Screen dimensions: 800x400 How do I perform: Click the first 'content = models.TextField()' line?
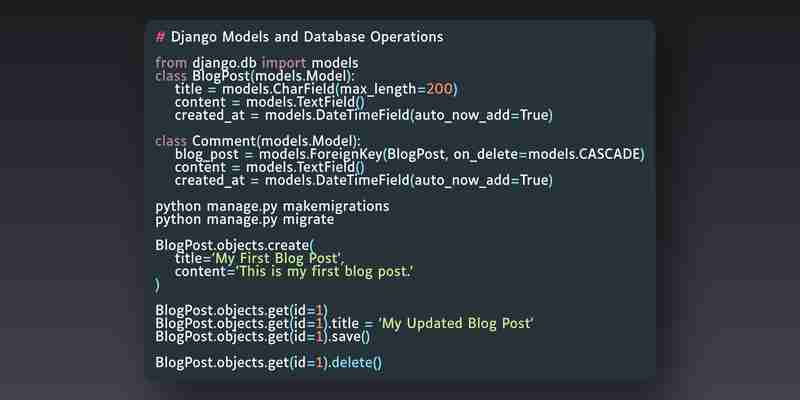(x=269, y=102)
